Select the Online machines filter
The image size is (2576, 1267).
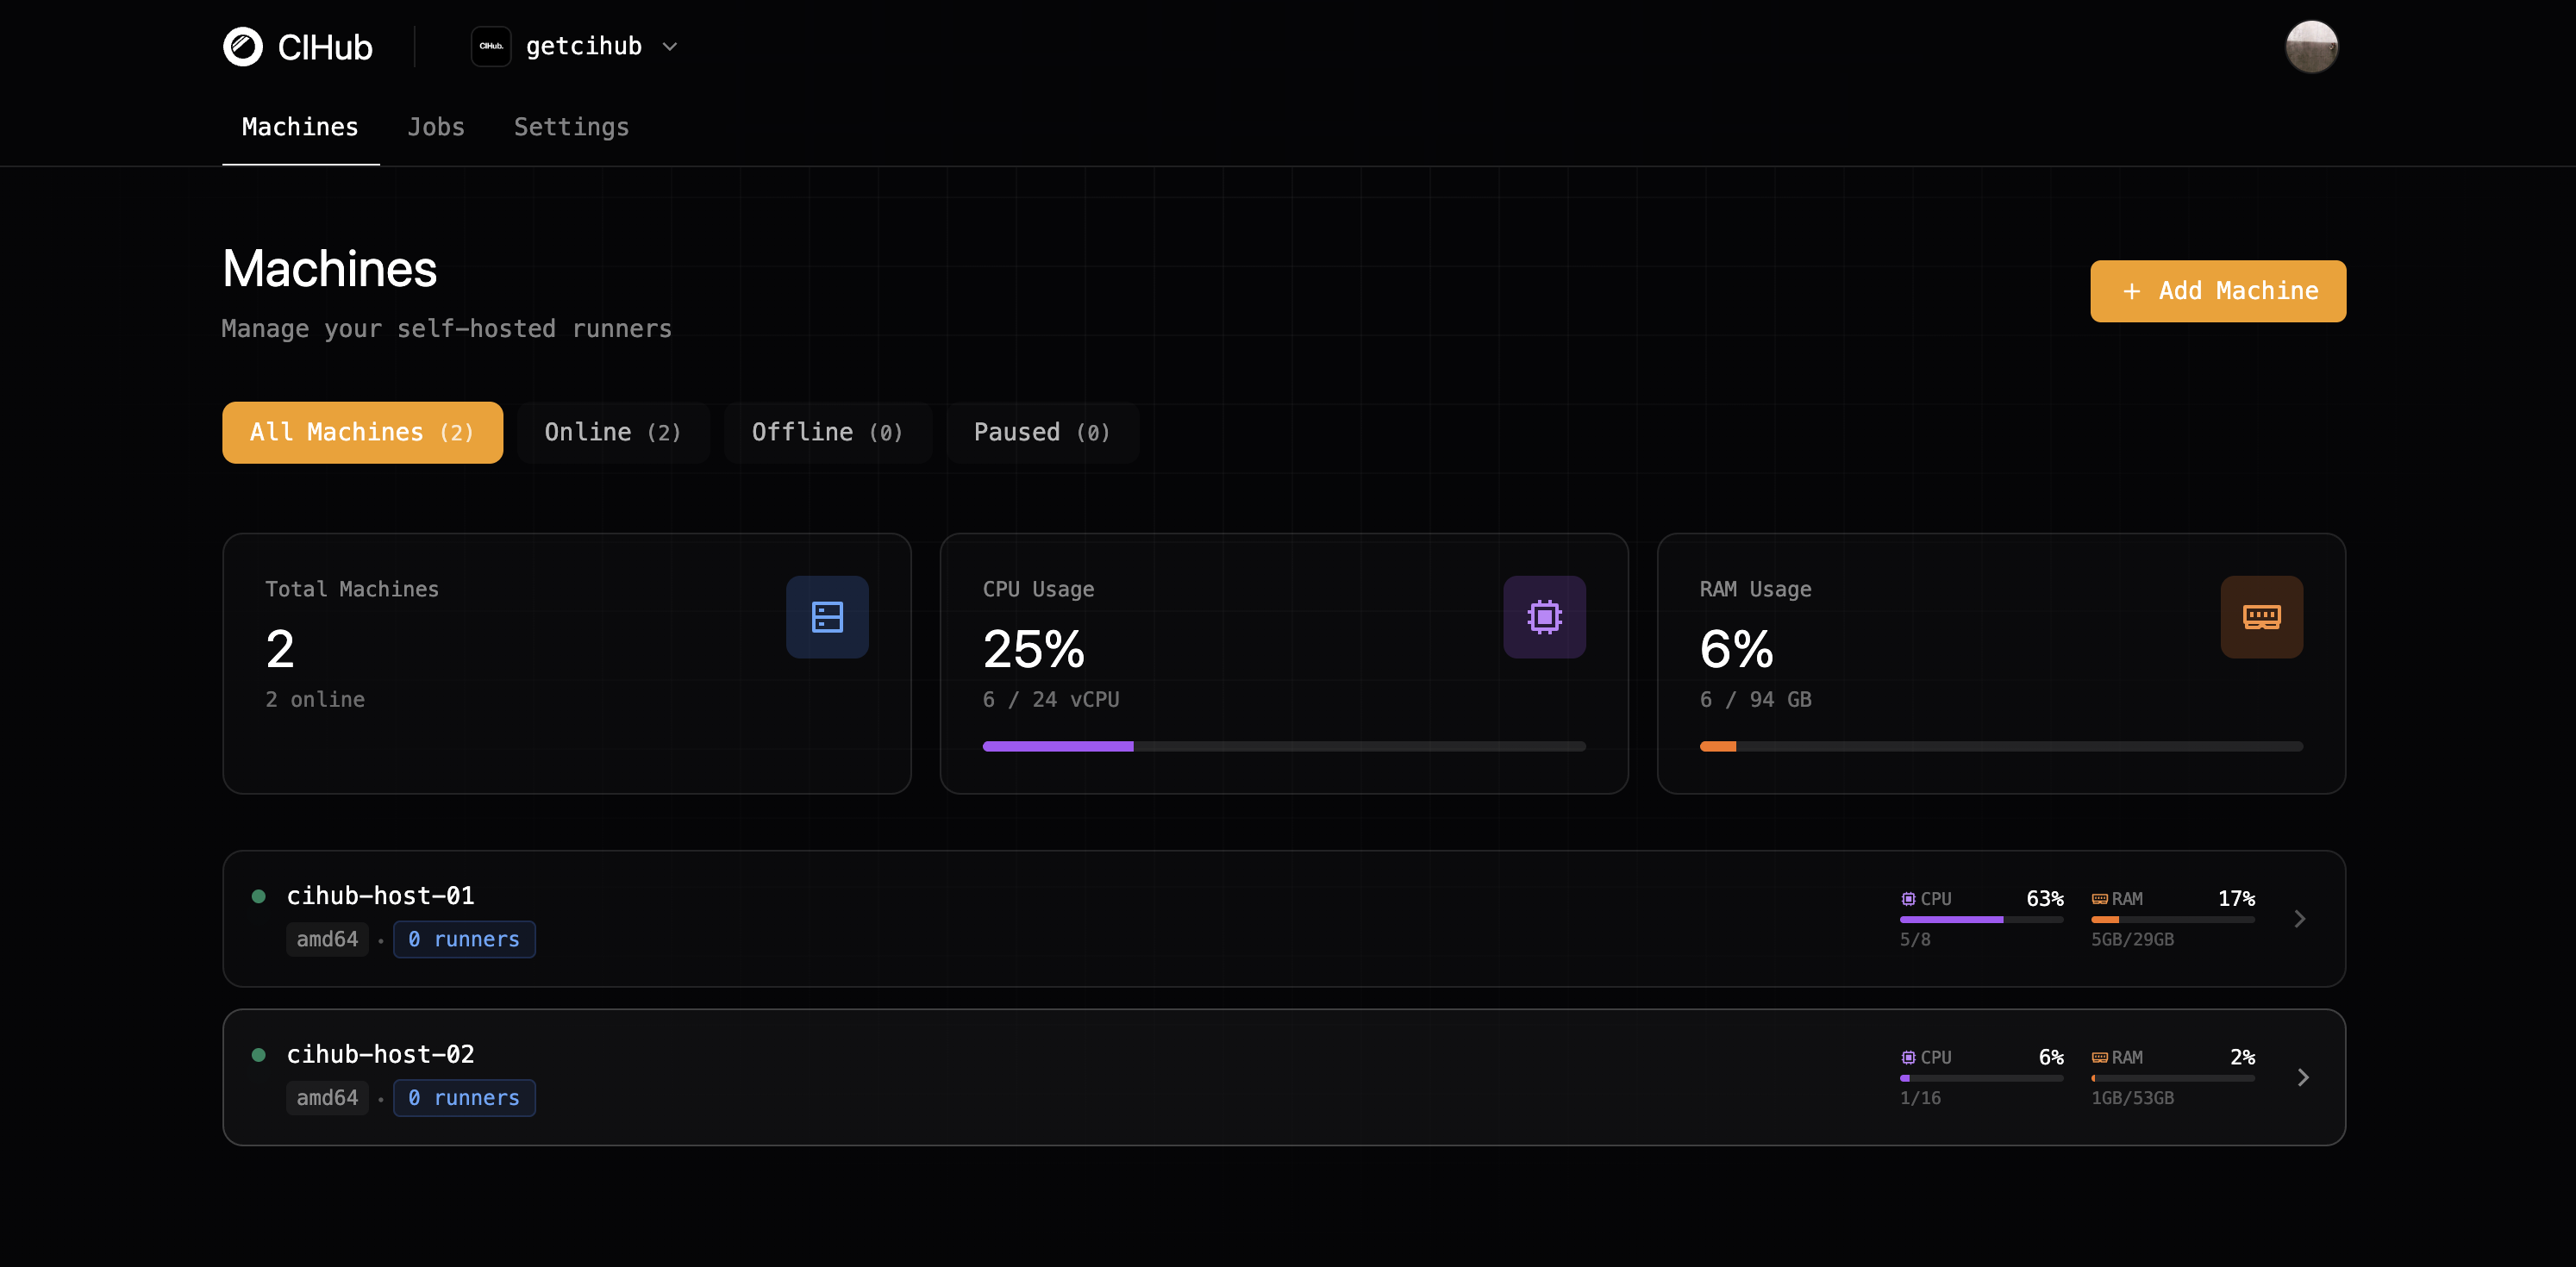pos(613,432)
